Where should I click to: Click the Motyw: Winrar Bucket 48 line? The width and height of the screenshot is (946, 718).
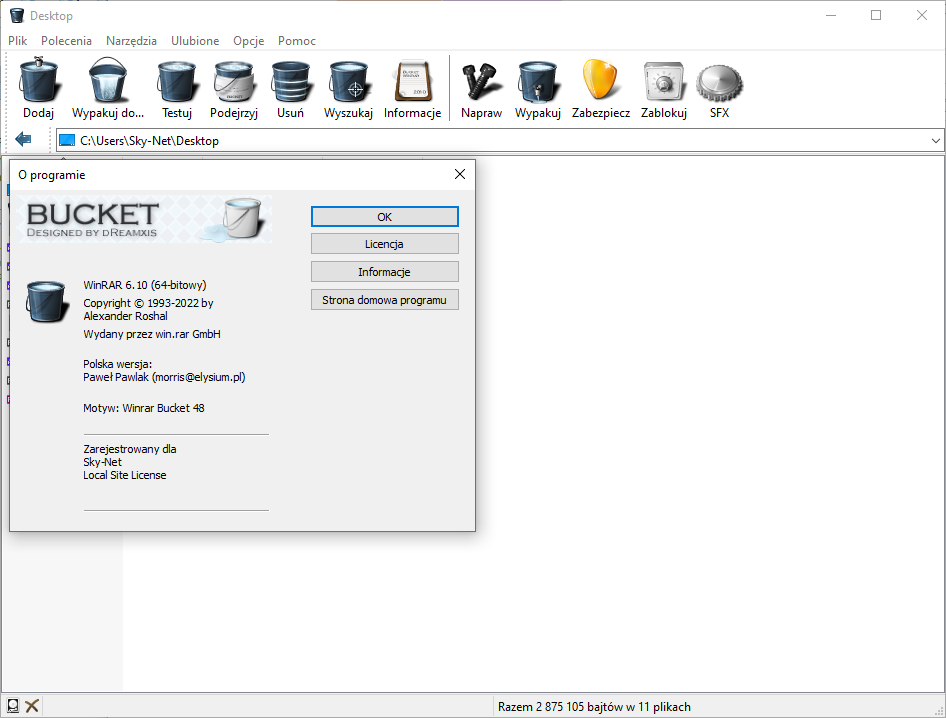(x=144, y=408)
